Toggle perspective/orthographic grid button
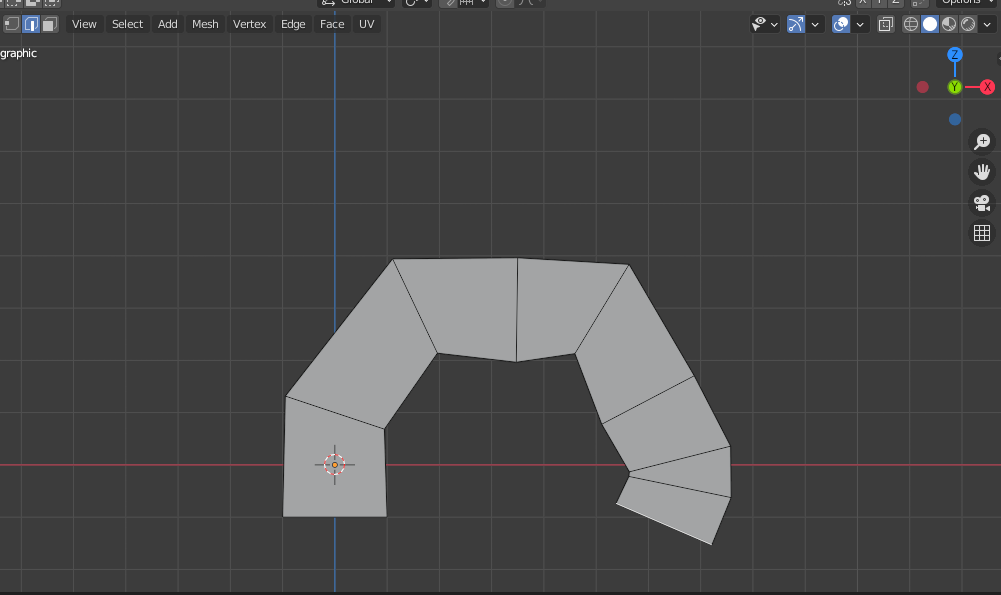 (982, 233)
